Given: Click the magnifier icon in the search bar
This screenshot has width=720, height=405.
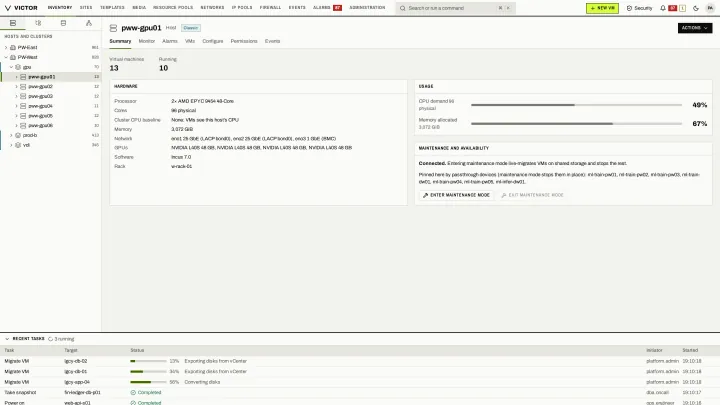Looking at the screenshot, I should pyautogui.click(x=403, y=8).
